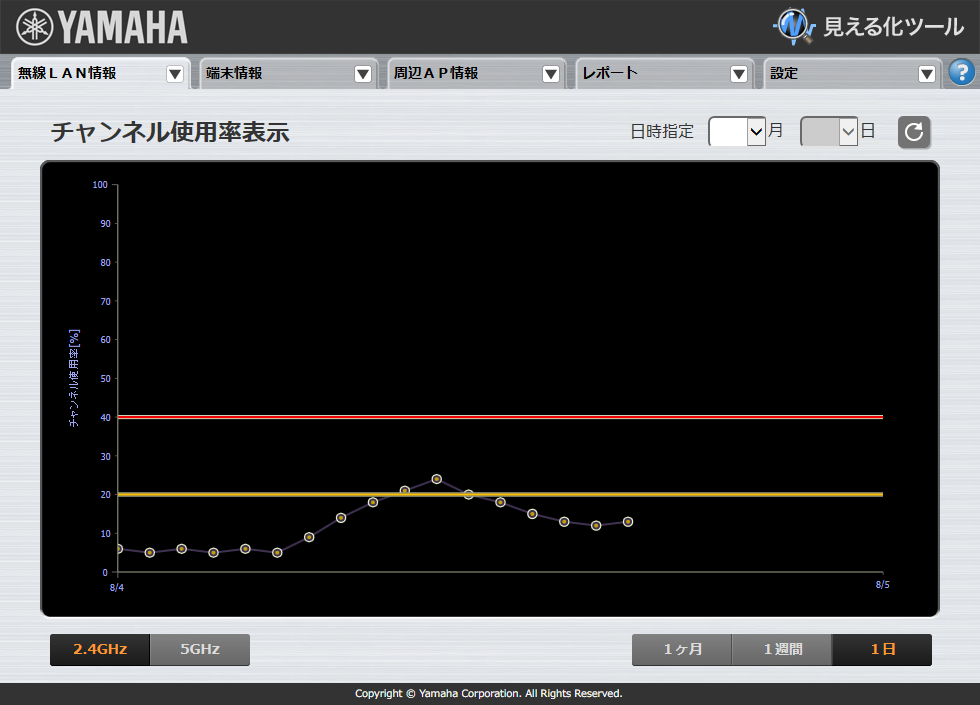Select the 1週間 time range
980x705 pixels.
pos(782,650)
